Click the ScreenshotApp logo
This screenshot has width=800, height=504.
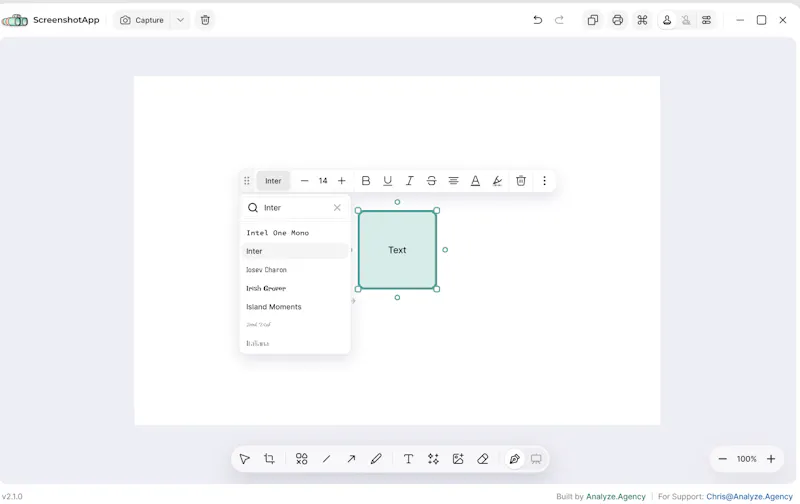coord(15,20)
